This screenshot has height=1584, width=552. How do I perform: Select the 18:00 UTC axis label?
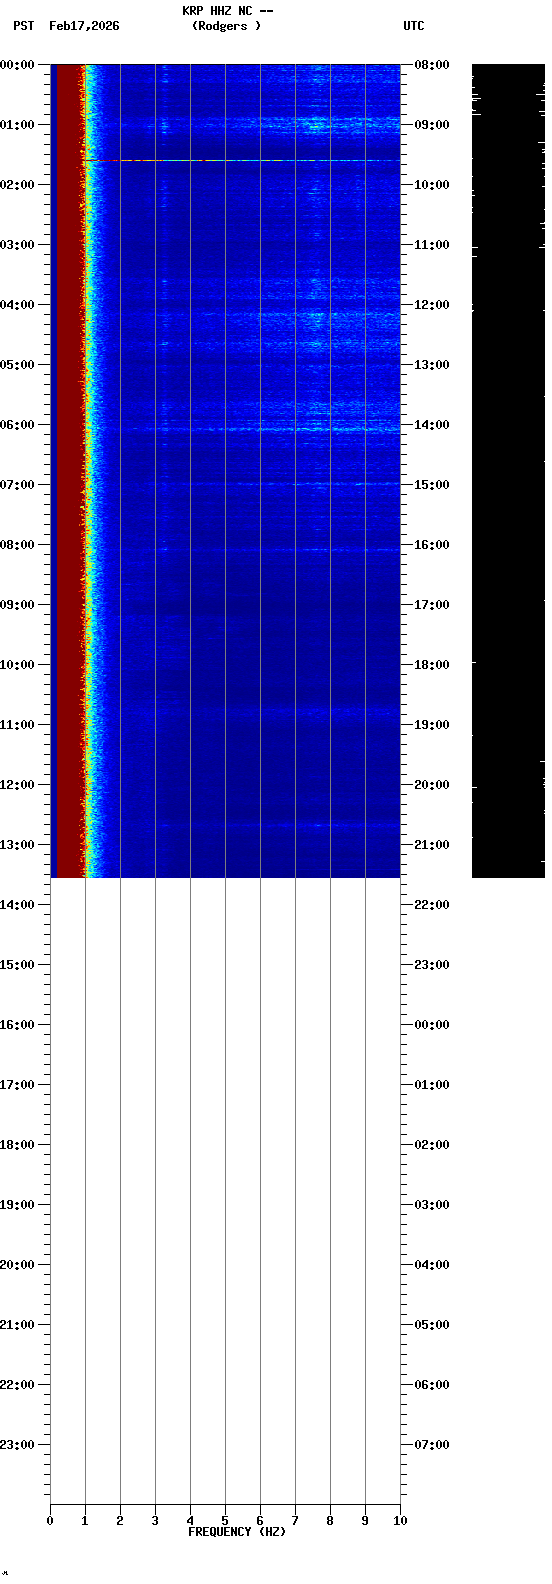(432, 665)
